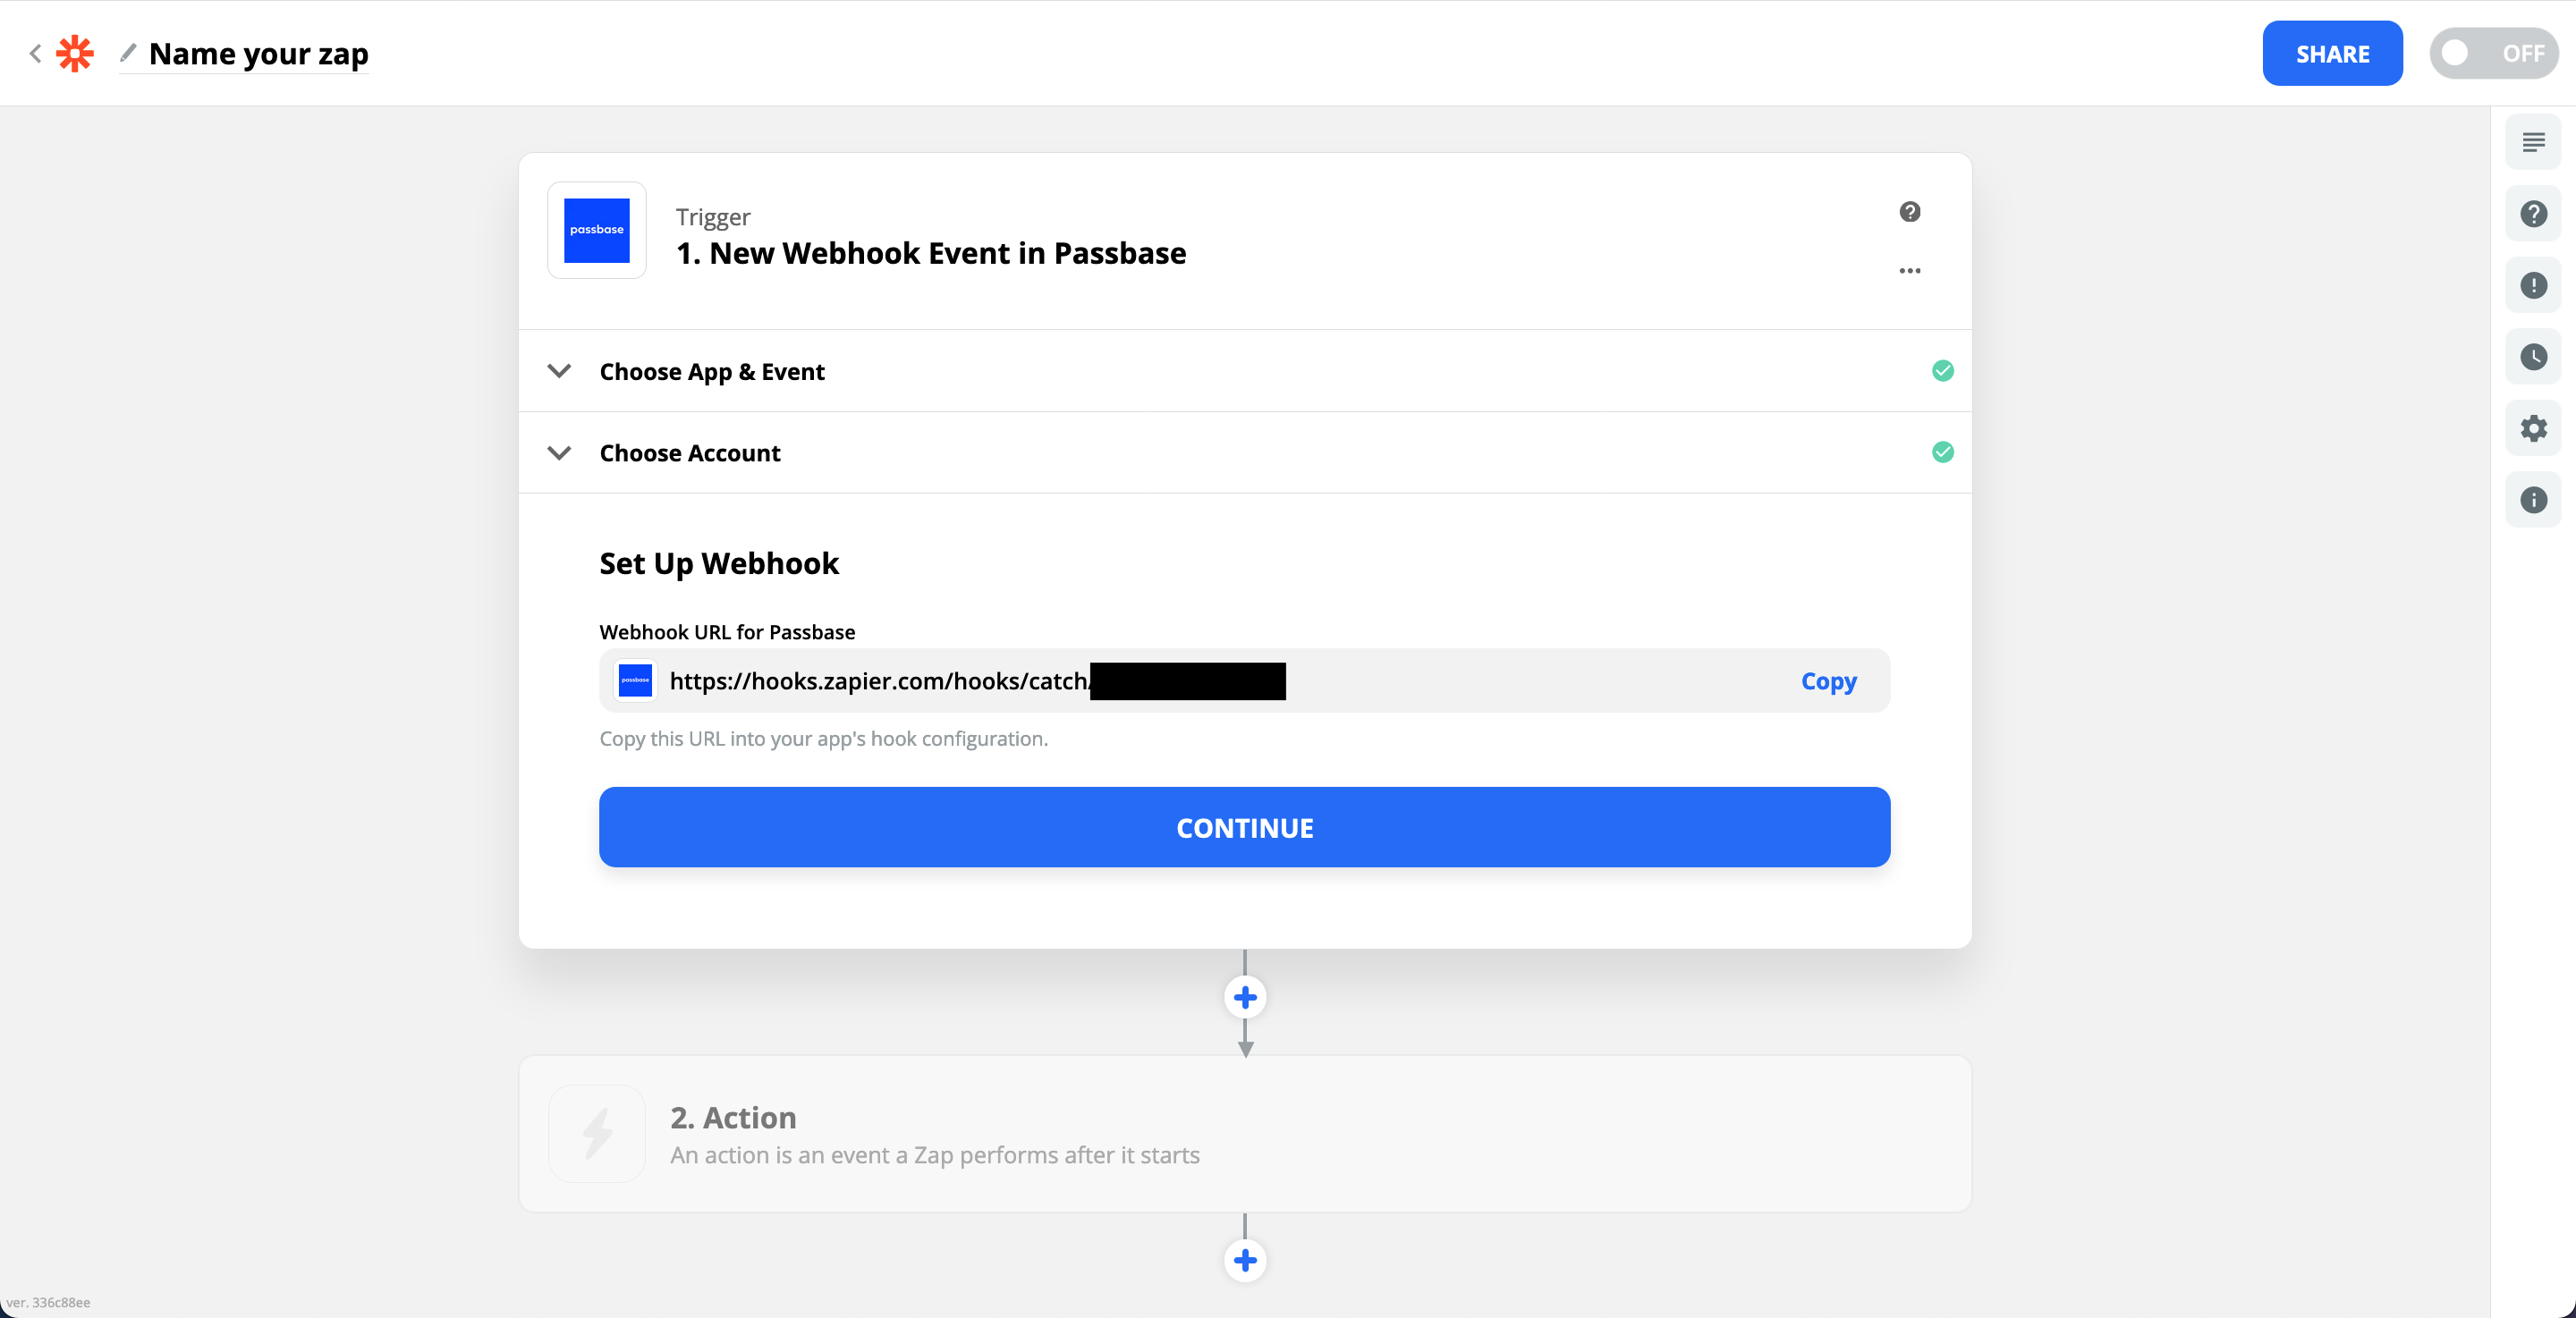2576x1318 pixels.
Task: Edit the 'Name your zap' title field
Action: pyautogui.click(x=258, y=53)
